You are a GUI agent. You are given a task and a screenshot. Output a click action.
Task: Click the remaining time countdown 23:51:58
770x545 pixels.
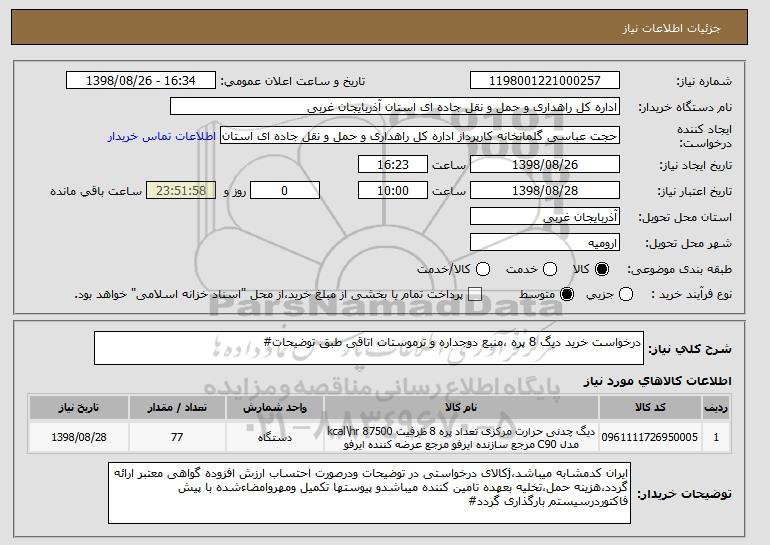[x=181, y=191]
